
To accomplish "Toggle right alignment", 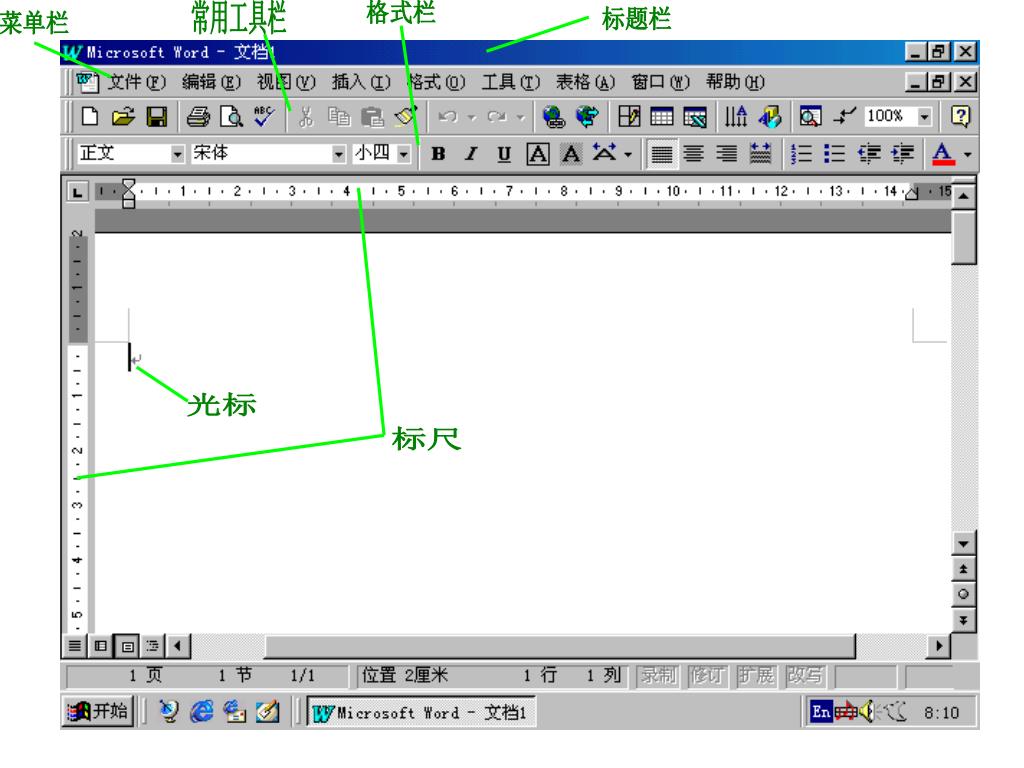I will [x=727, y=154].
